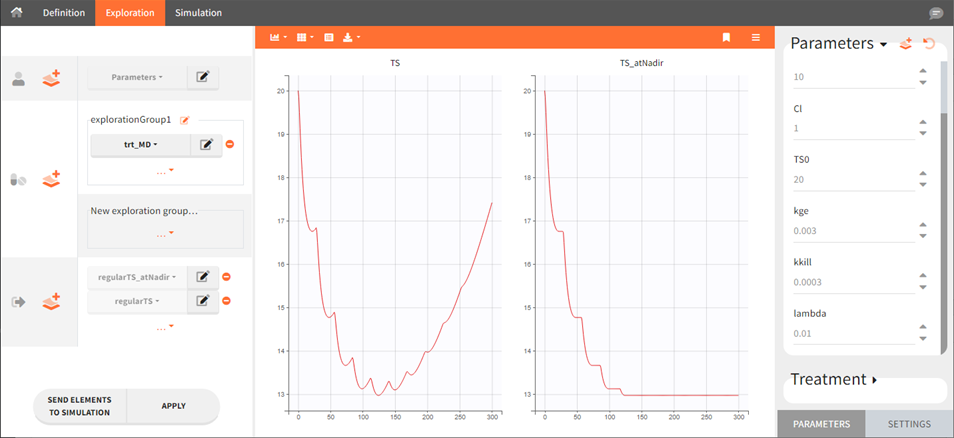Rename explorationGroup1 using edit icon
The image size is (954, 438).
coord(185,120)
